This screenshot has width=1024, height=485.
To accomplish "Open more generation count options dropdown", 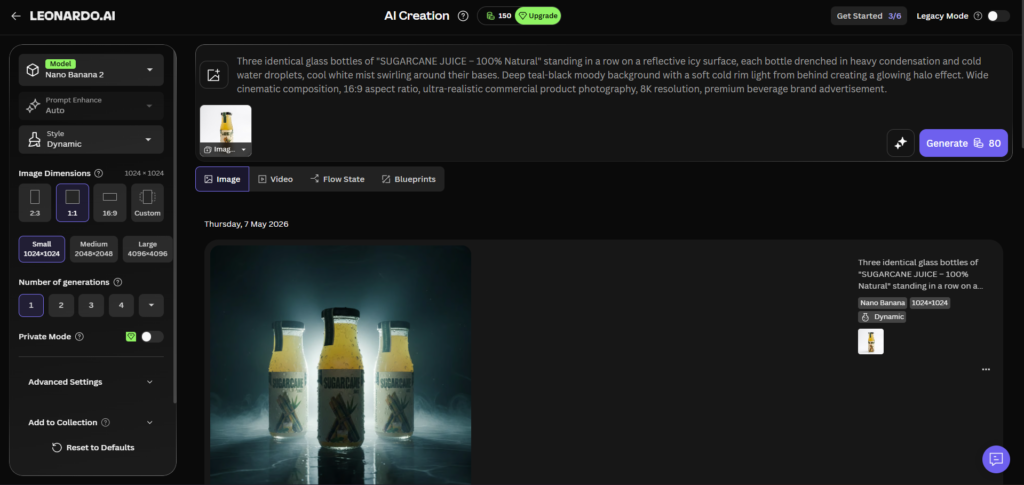I will 152,305.
